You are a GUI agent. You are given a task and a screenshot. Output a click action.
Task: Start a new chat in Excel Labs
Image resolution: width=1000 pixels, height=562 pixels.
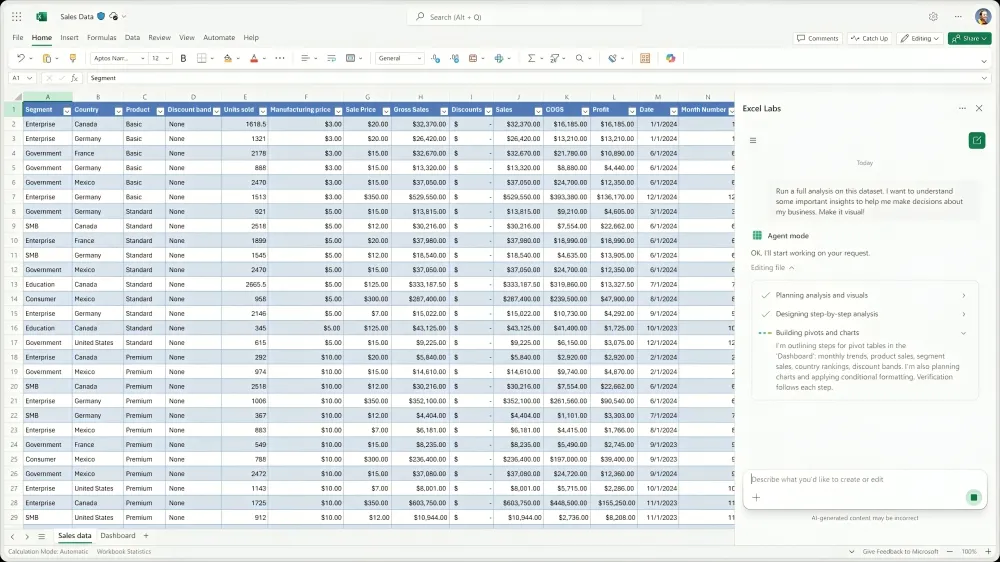click(x=976, y=140)
